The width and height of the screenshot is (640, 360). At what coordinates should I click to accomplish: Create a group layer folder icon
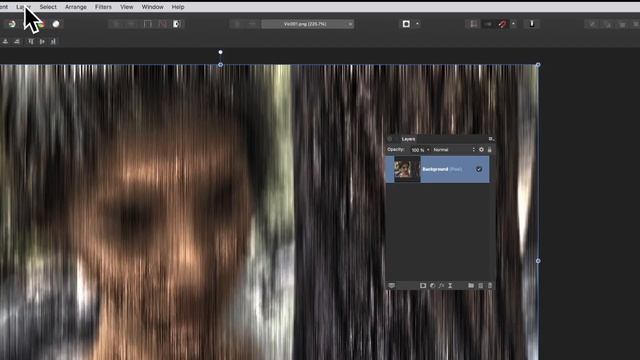point(471,286)
